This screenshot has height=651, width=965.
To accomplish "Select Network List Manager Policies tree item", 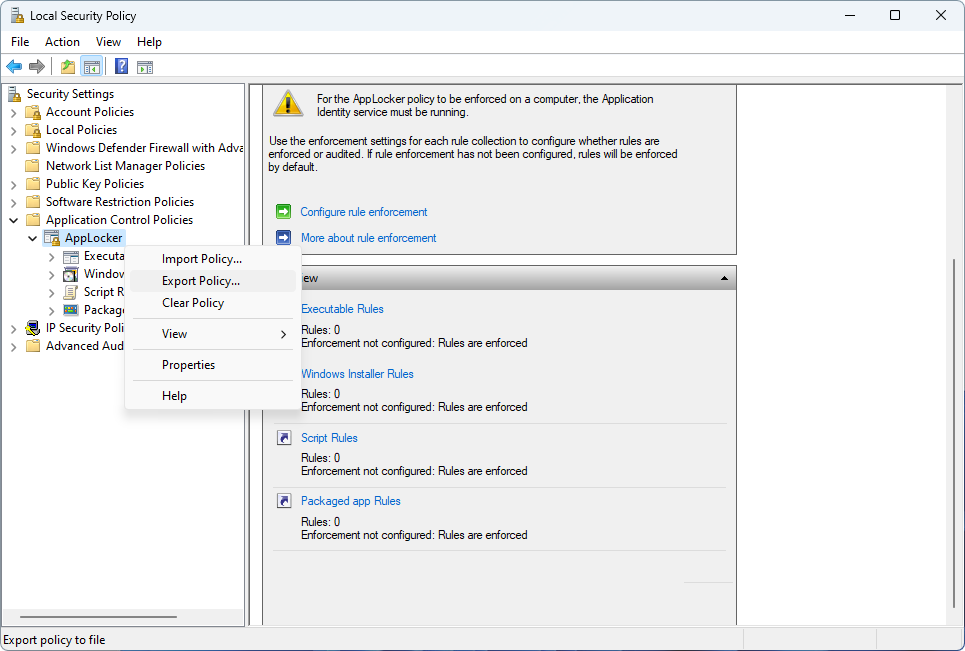I will (125, 166).
